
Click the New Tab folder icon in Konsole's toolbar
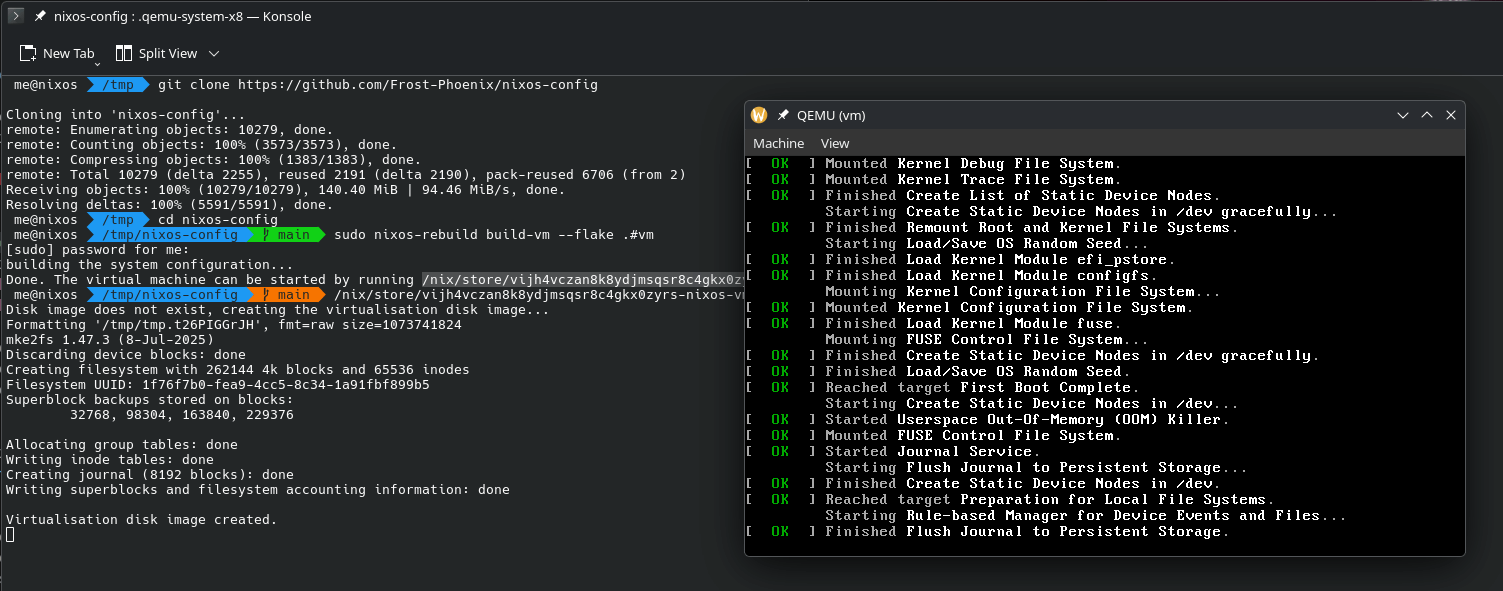29,52
